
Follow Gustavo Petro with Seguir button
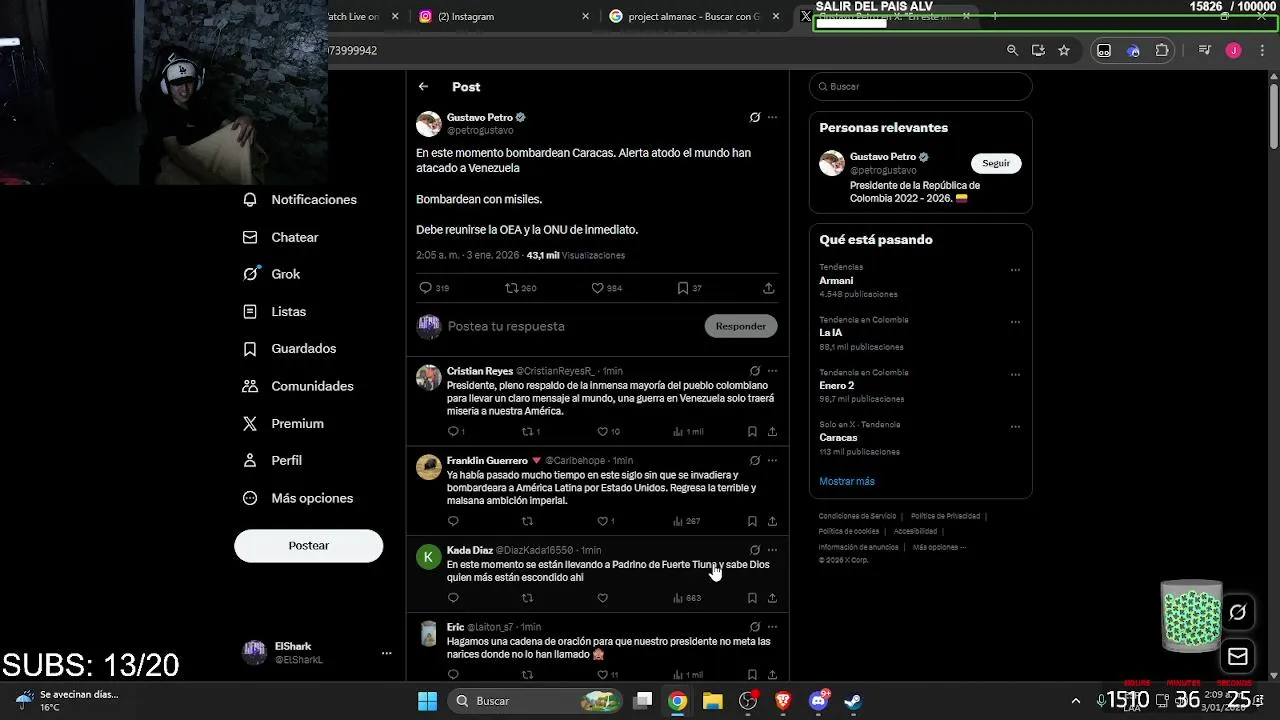pyautogui.click(x=996, y=163)
